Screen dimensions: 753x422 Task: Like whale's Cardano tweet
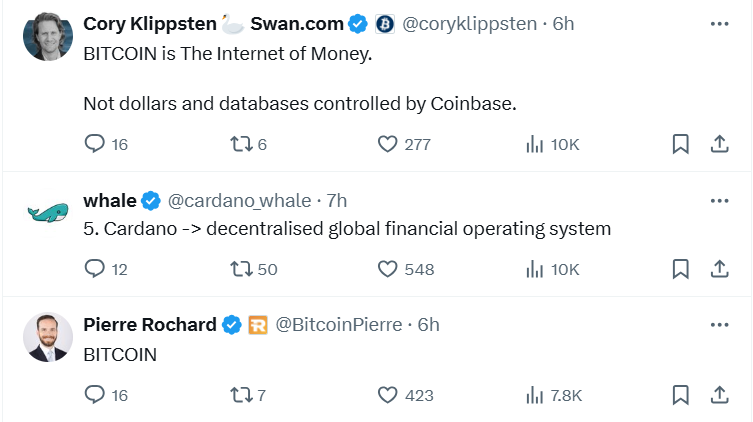(x=388, y=268)
